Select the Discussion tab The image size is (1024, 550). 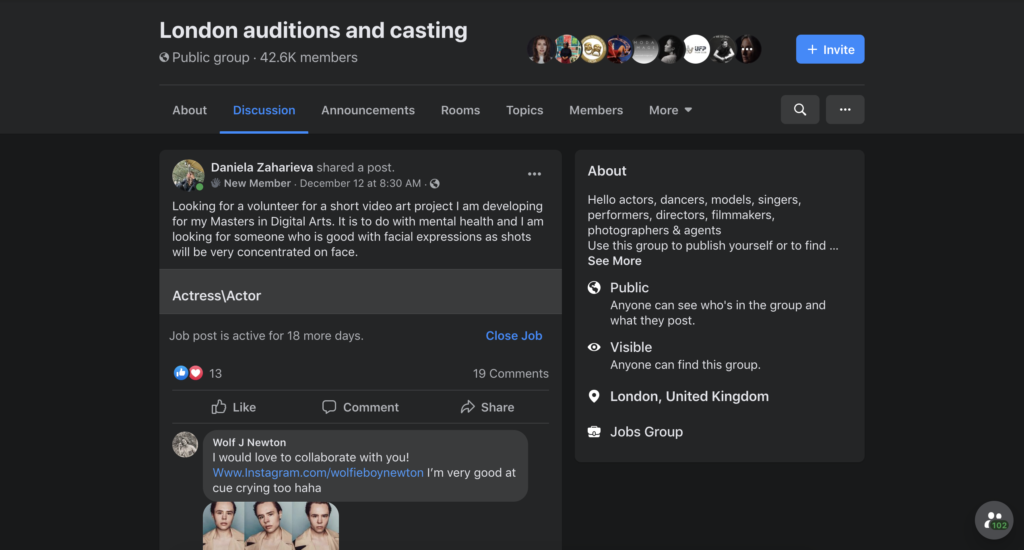264,110
